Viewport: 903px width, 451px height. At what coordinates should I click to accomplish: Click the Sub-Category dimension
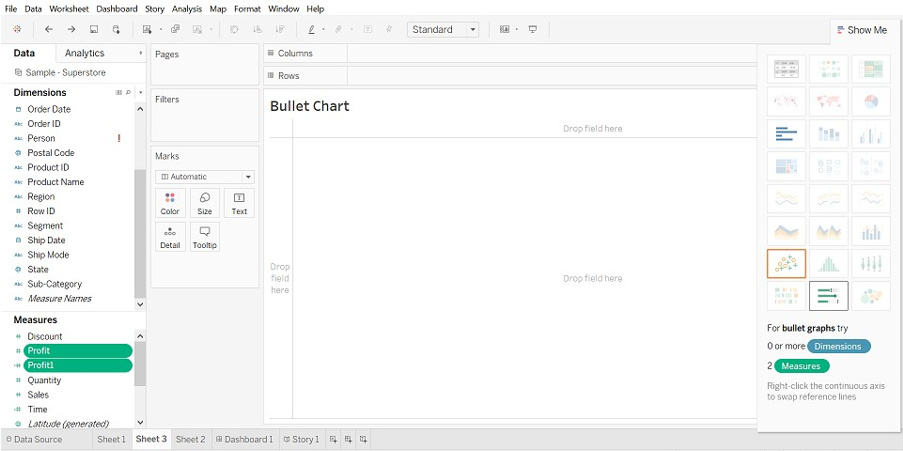pyautogui.click(x=55, y=284)
